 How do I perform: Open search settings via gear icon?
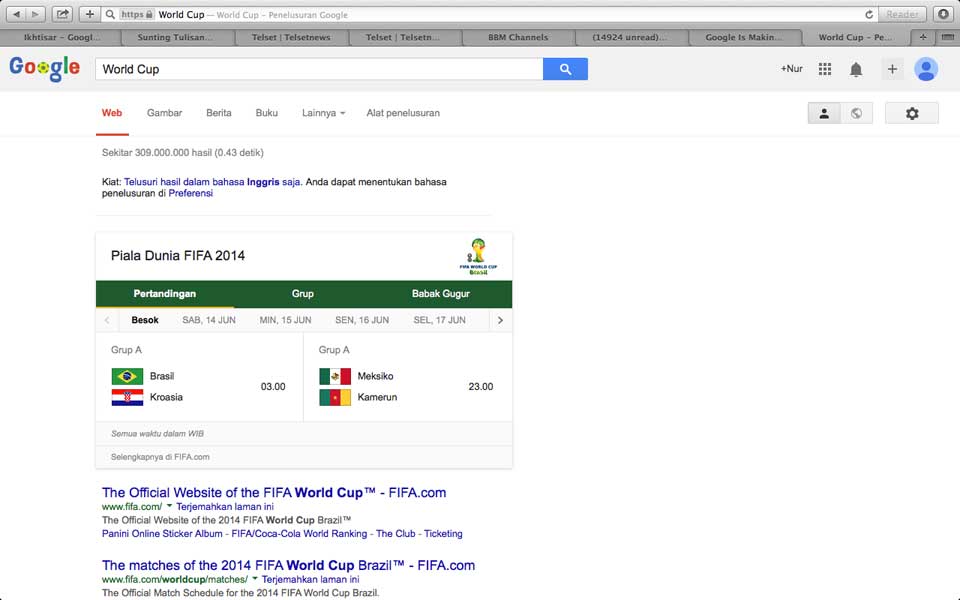pos(911,113)
